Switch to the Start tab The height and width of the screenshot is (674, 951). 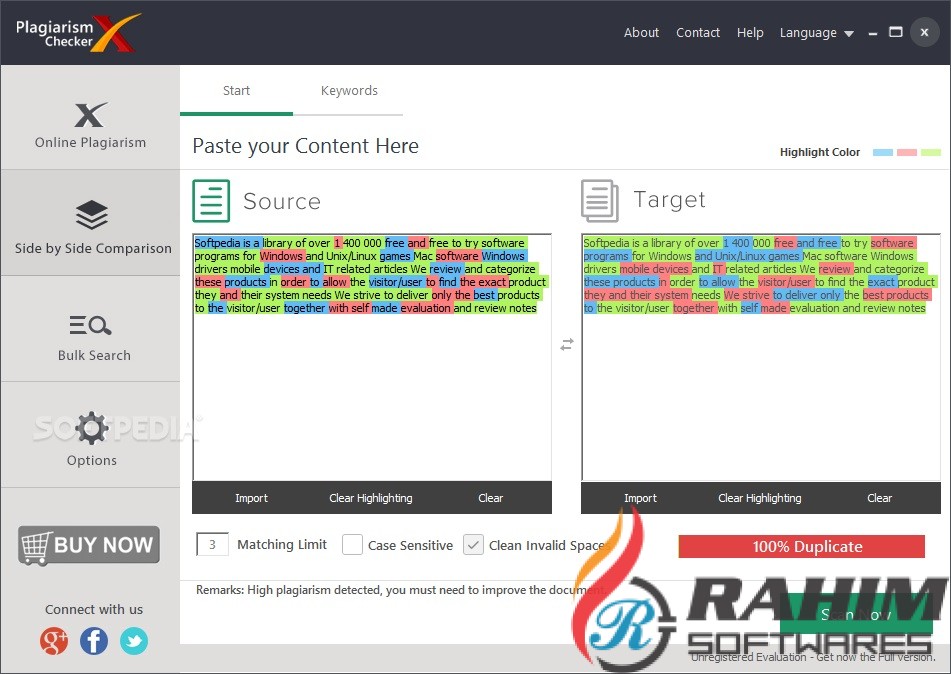pos(236,90)
